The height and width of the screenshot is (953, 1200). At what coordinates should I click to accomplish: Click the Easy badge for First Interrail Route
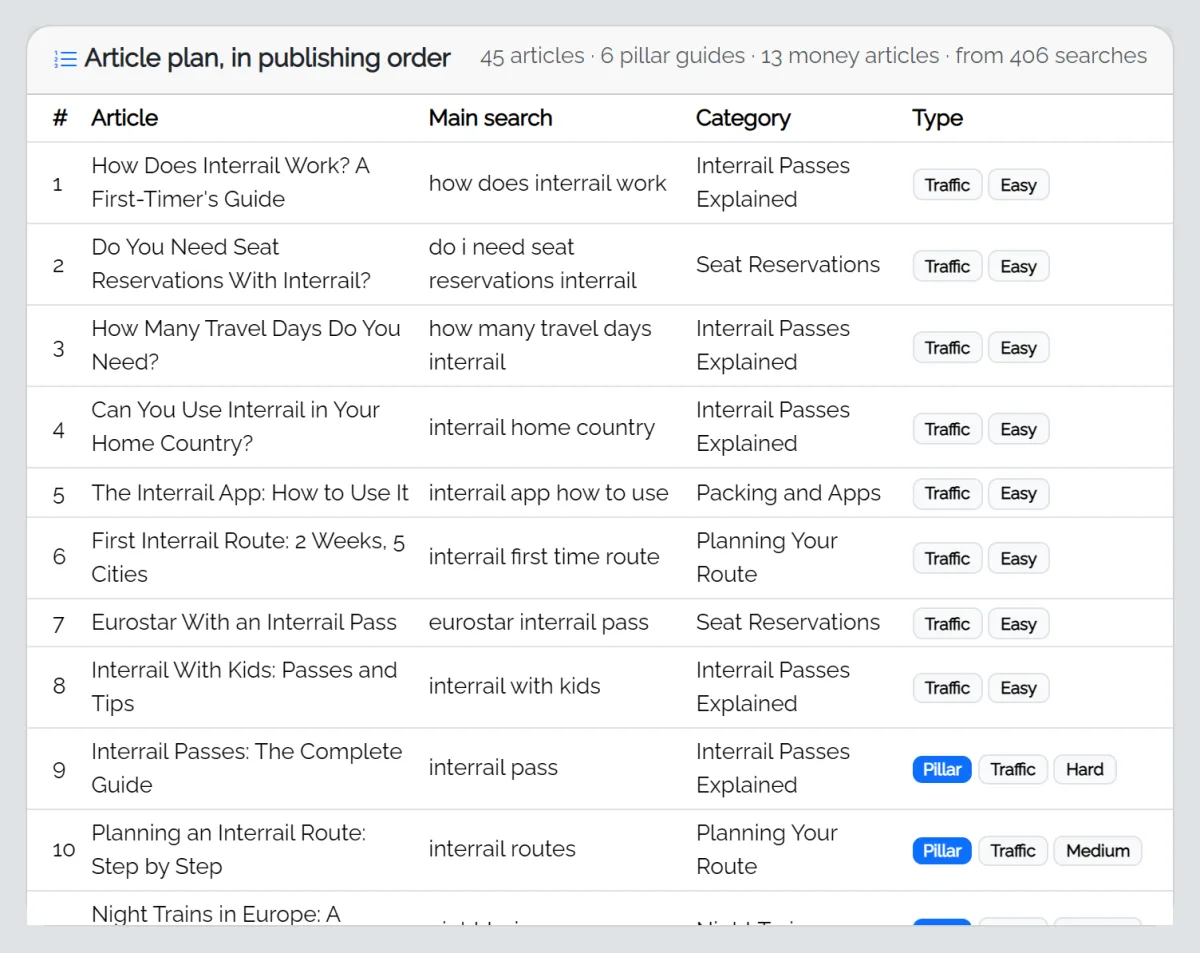tap(1018, 559)
